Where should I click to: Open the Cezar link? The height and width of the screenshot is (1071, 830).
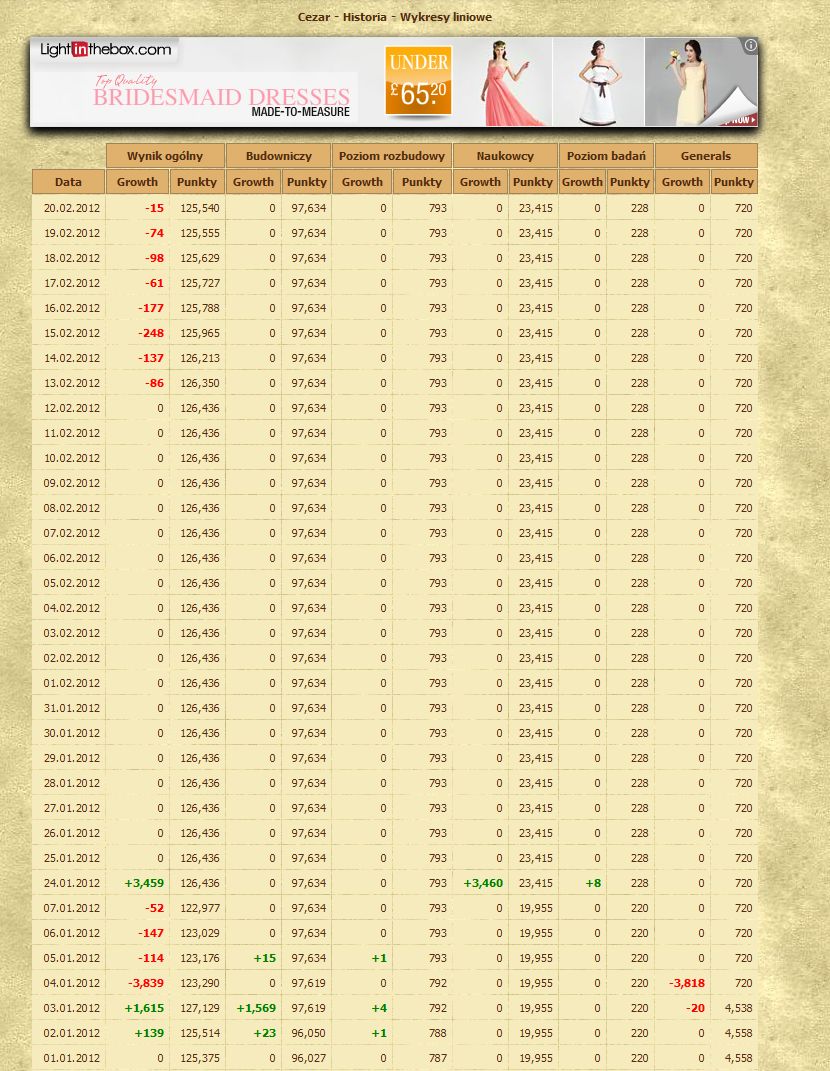314,17
